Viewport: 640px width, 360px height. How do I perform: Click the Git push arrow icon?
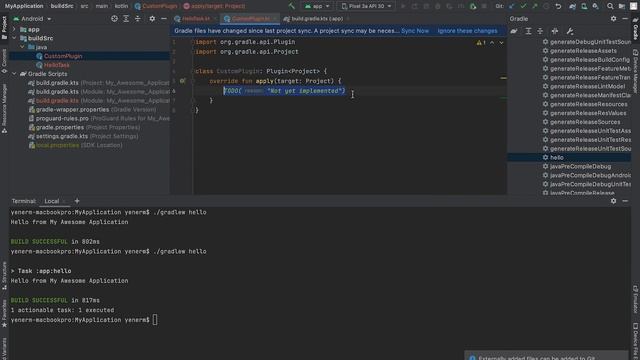pos(534,6)
